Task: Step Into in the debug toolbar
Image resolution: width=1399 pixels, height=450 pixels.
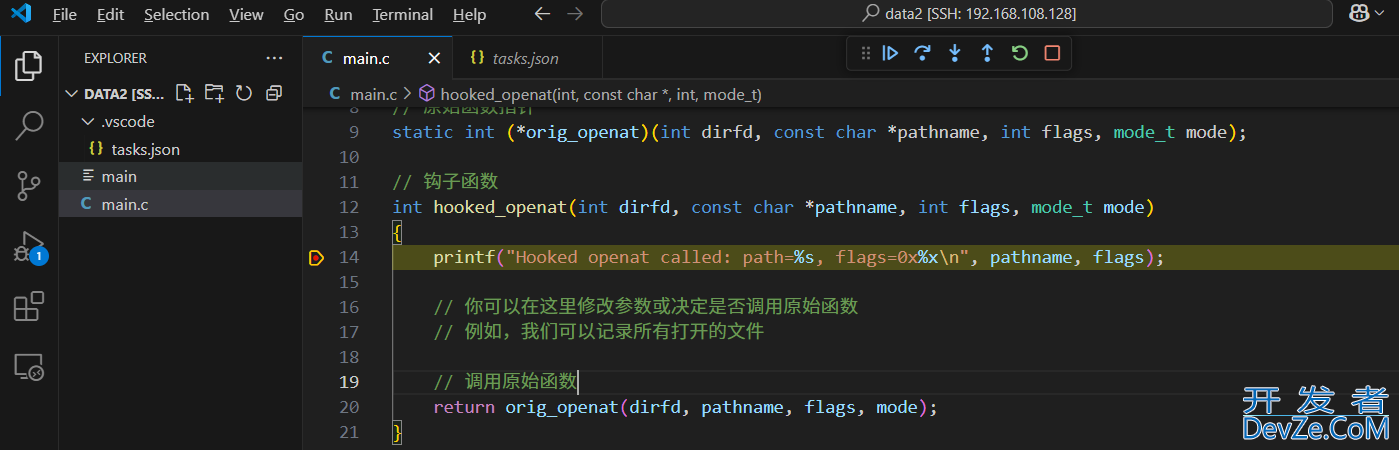Action: pyautogui.click(x=955, y=53)
